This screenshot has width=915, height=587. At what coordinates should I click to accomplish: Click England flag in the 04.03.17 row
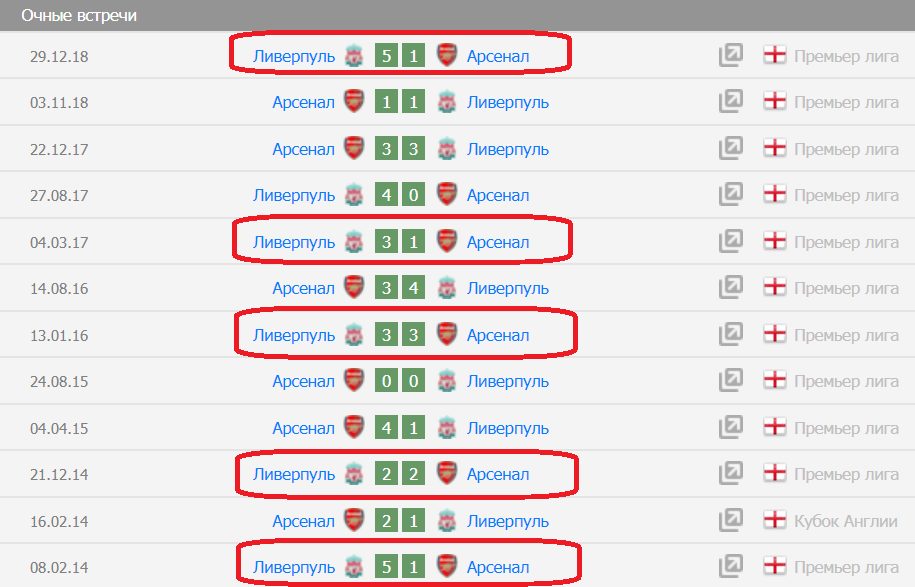point(774,242)
